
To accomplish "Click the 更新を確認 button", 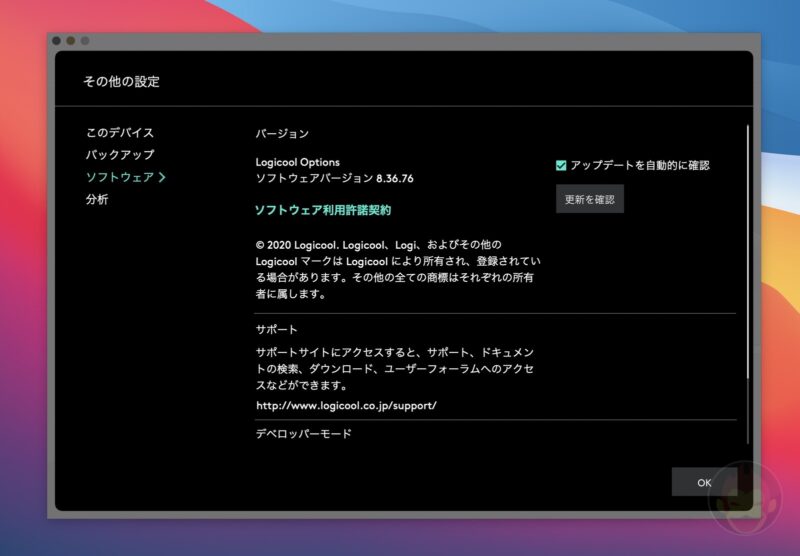I will [589, 199].
